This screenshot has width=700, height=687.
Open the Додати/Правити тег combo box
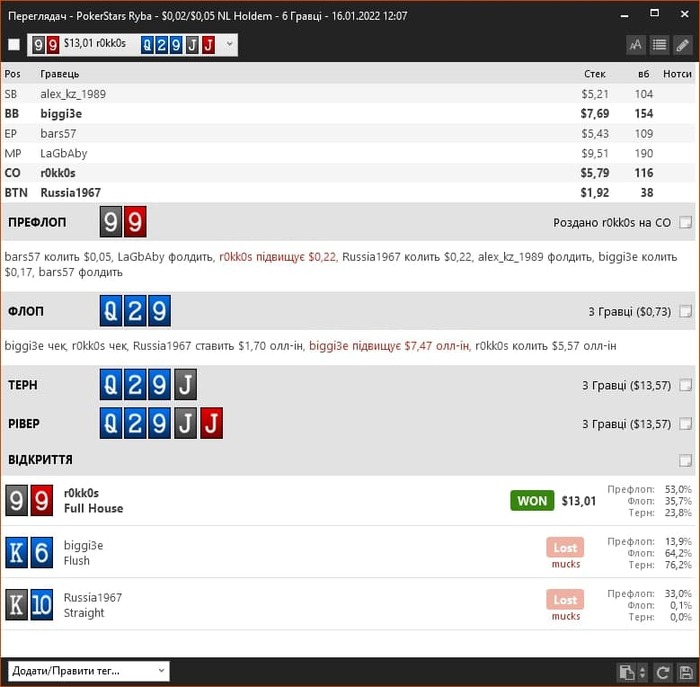tap(88, 671)
